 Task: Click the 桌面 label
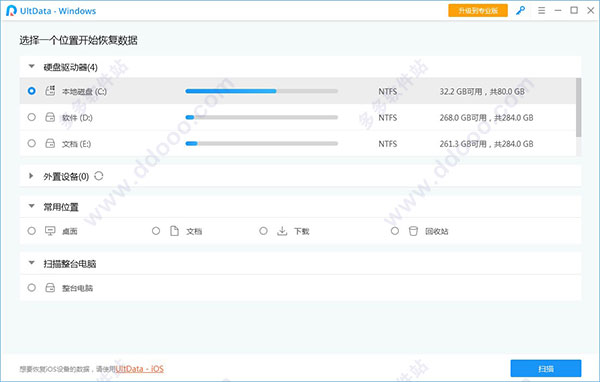coord(70,231)
